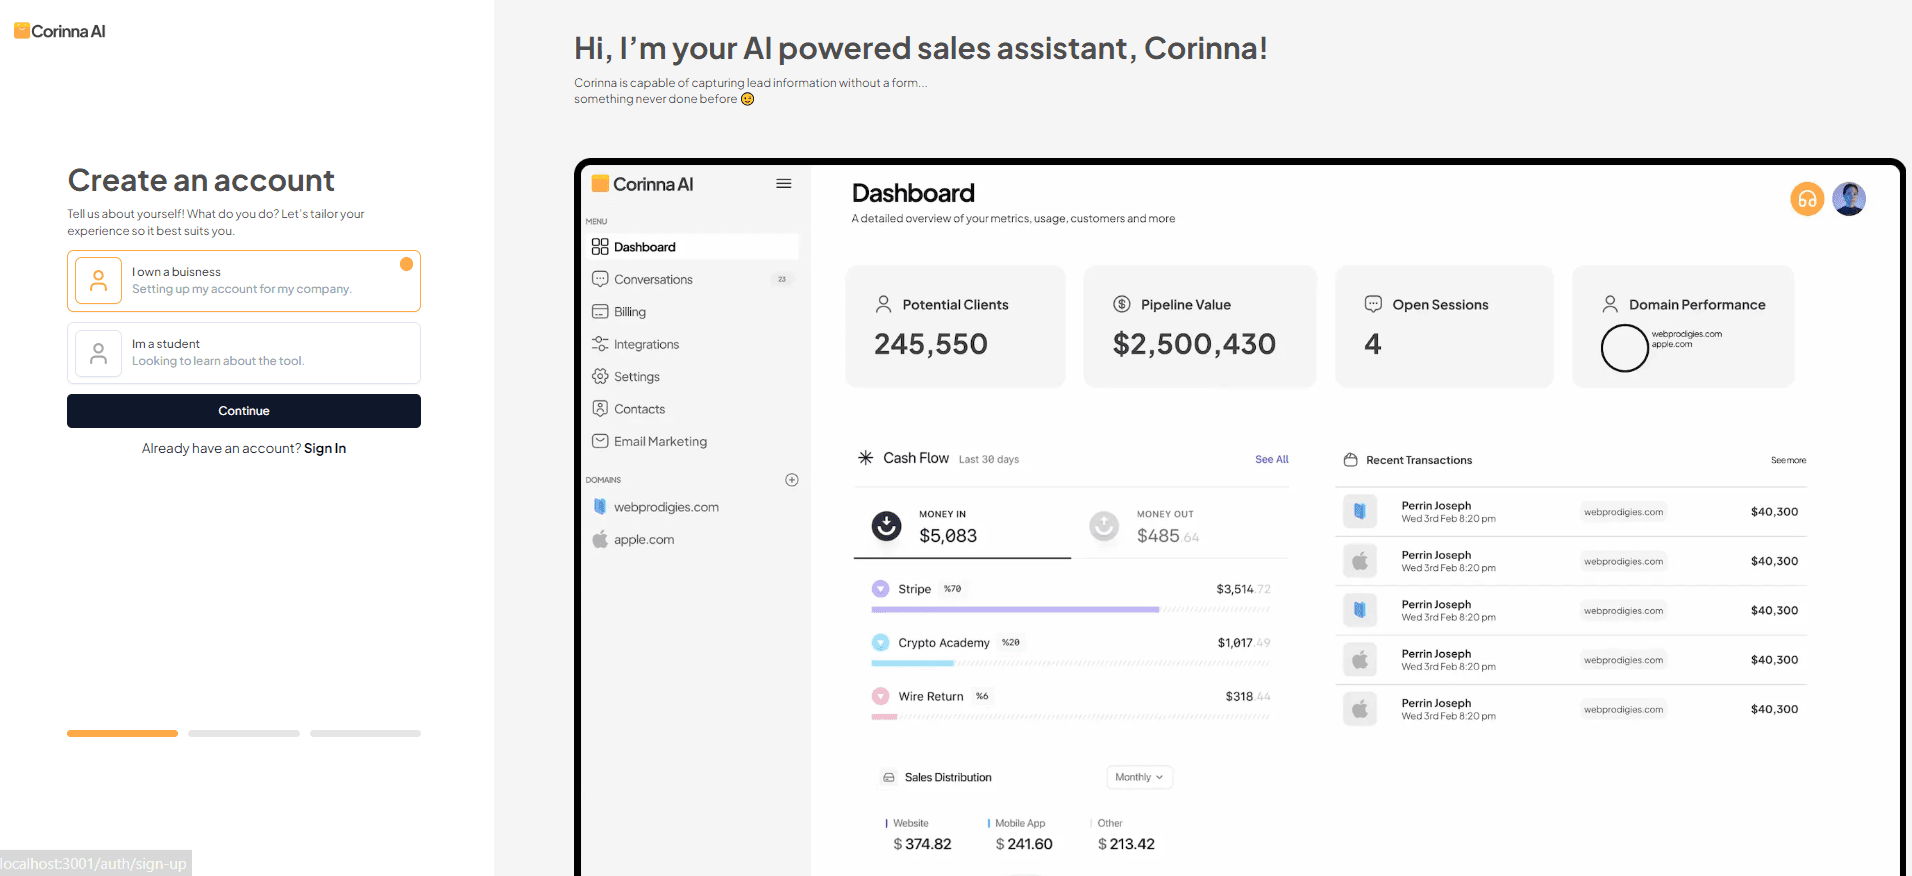Screen dimensions: 1912x876
Task: Click the orange selected indicator dot
Action: (406, 264)
